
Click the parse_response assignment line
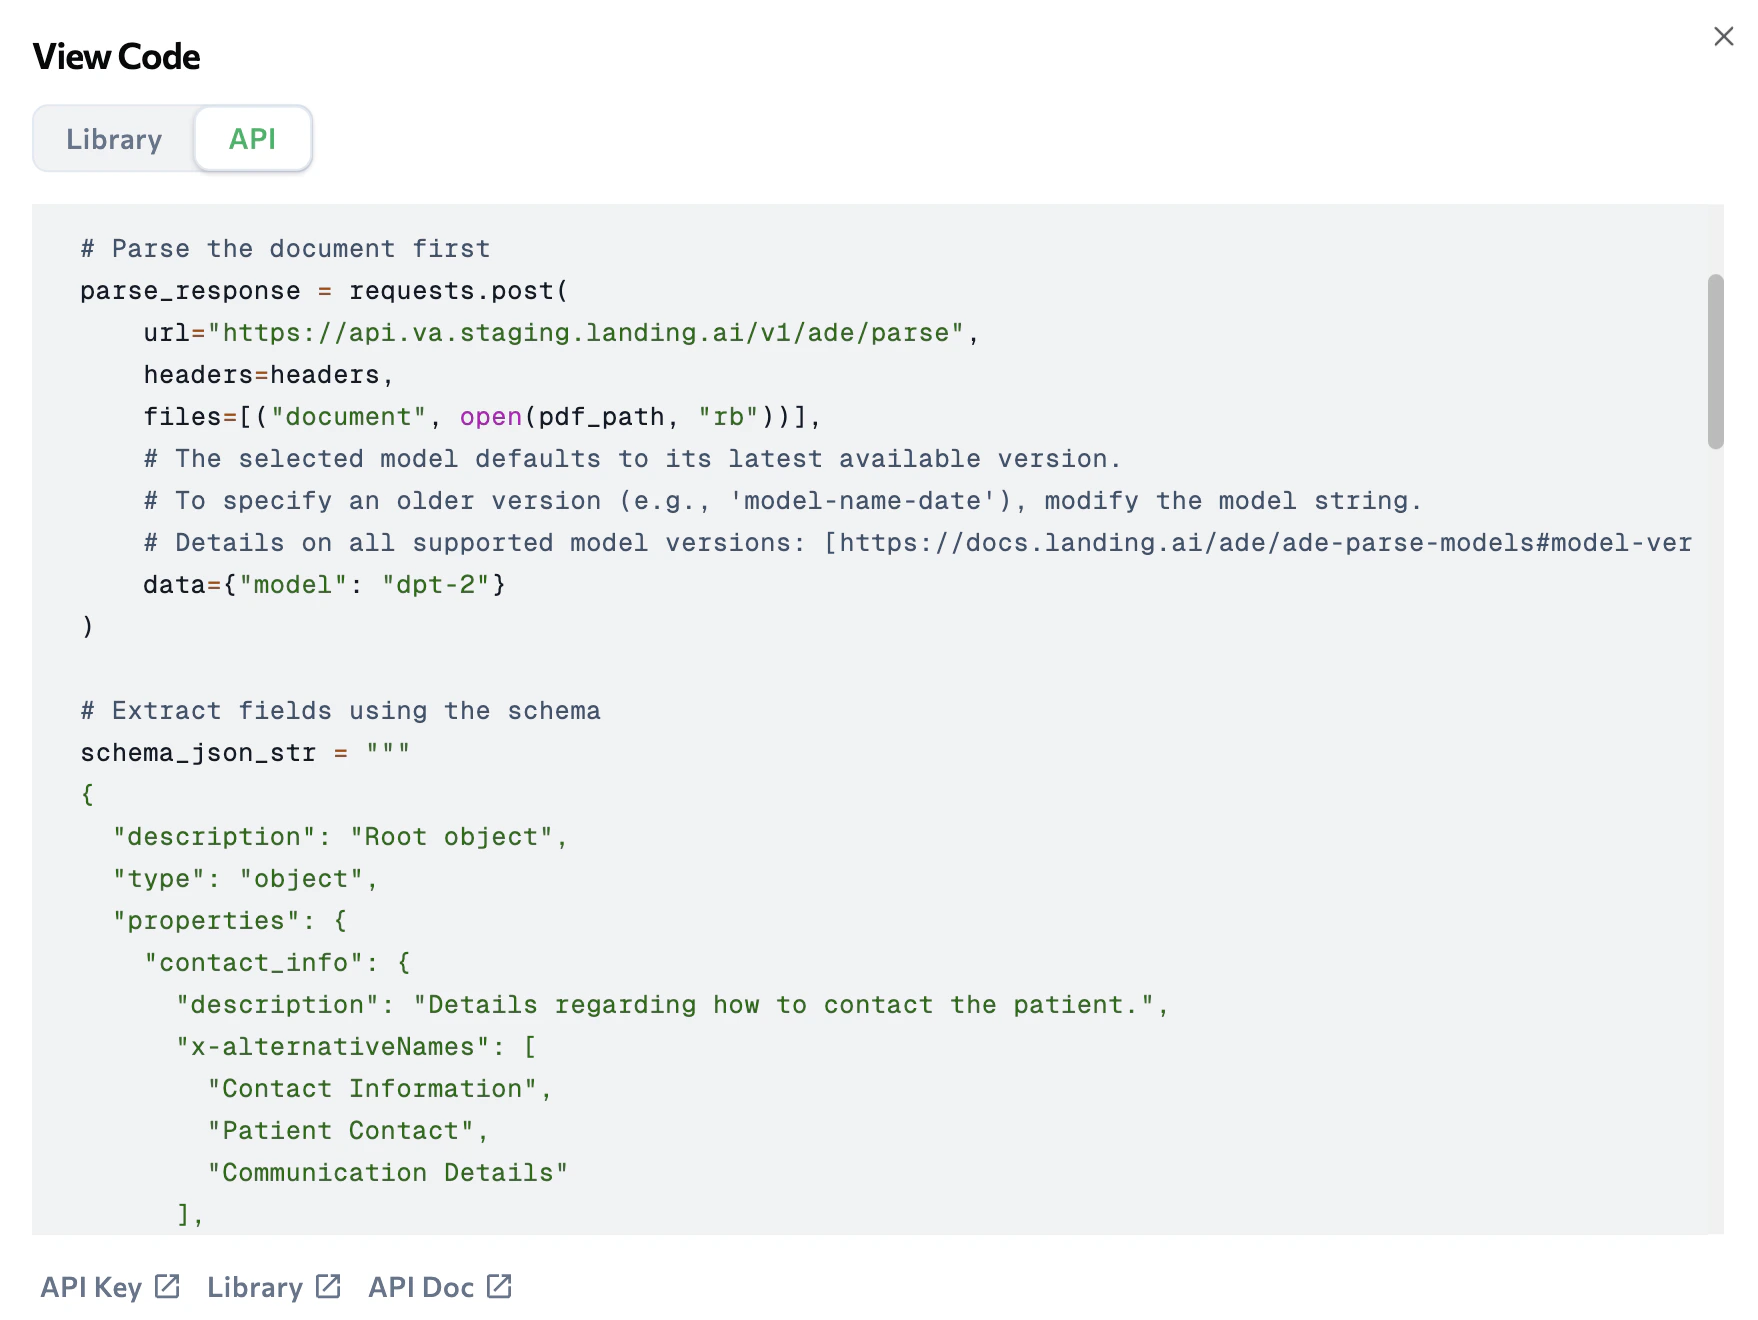tap(324, 291)
